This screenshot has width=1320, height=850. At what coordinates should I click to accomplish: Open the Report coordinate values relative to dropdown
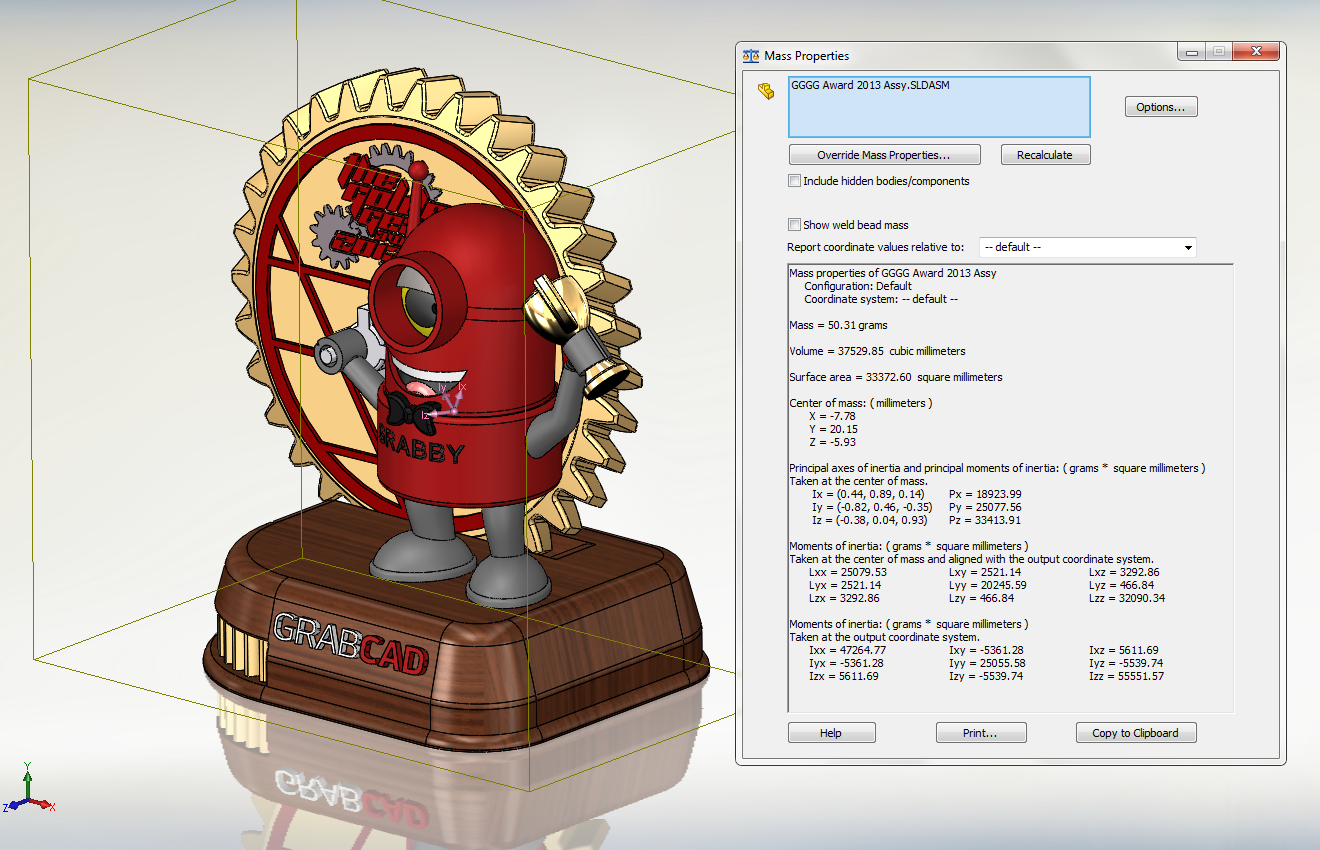[1087, 247]
